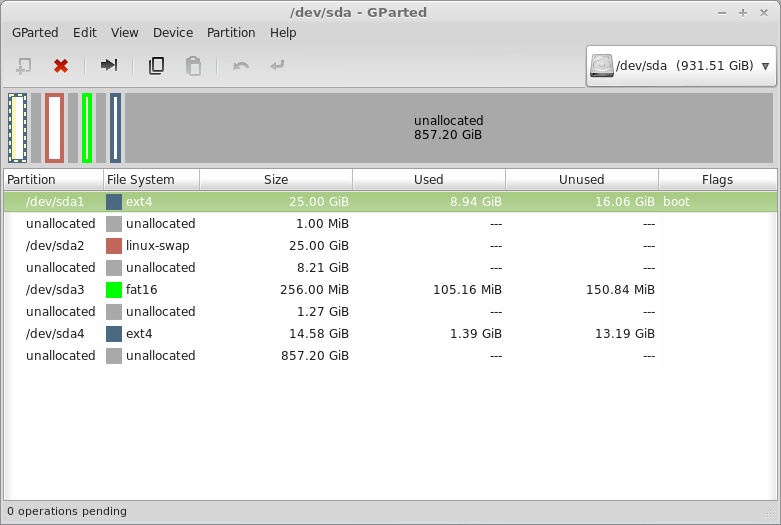Click the Copy partition toolbar icon
Viewport: 781px width, 525px height.
click(156, 65)
